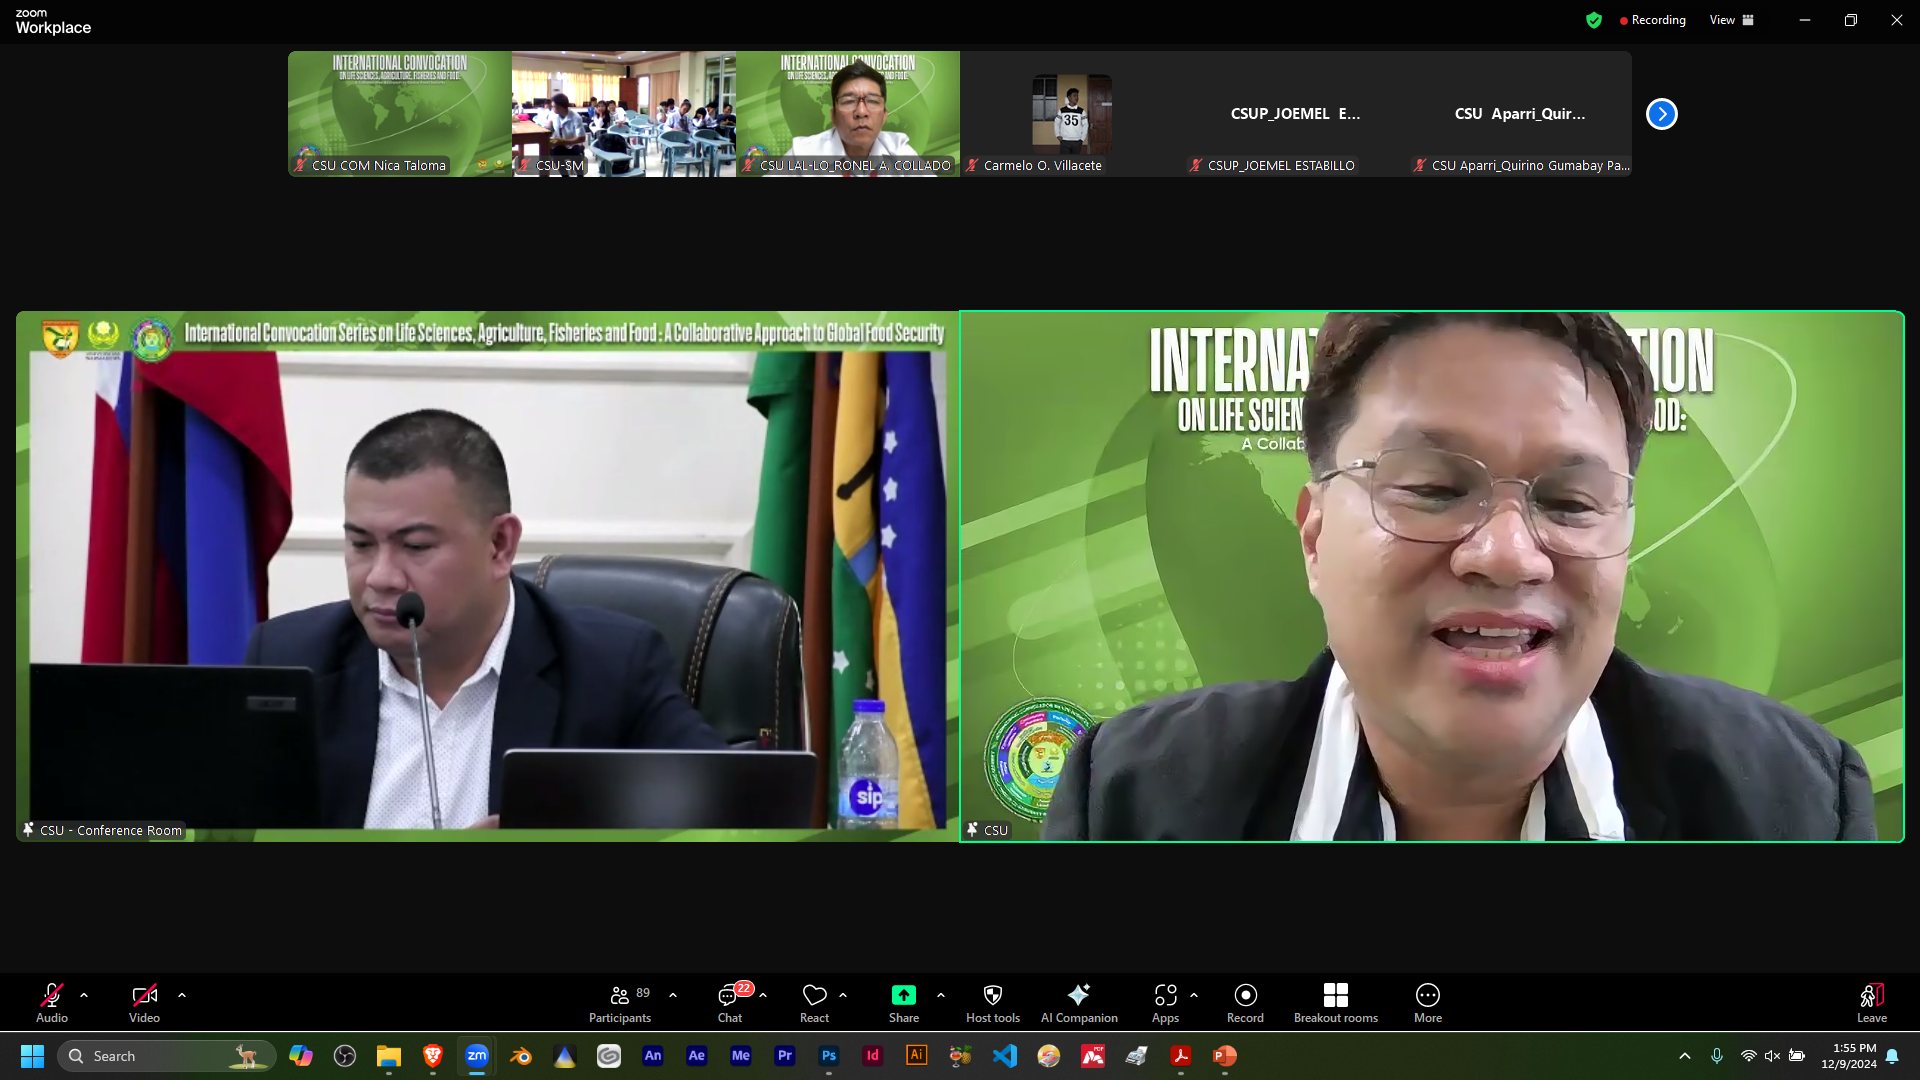Open the Apps menu icon
The image size is (1920, 1080).
pyautogui.click(x=1165, y=1003)
